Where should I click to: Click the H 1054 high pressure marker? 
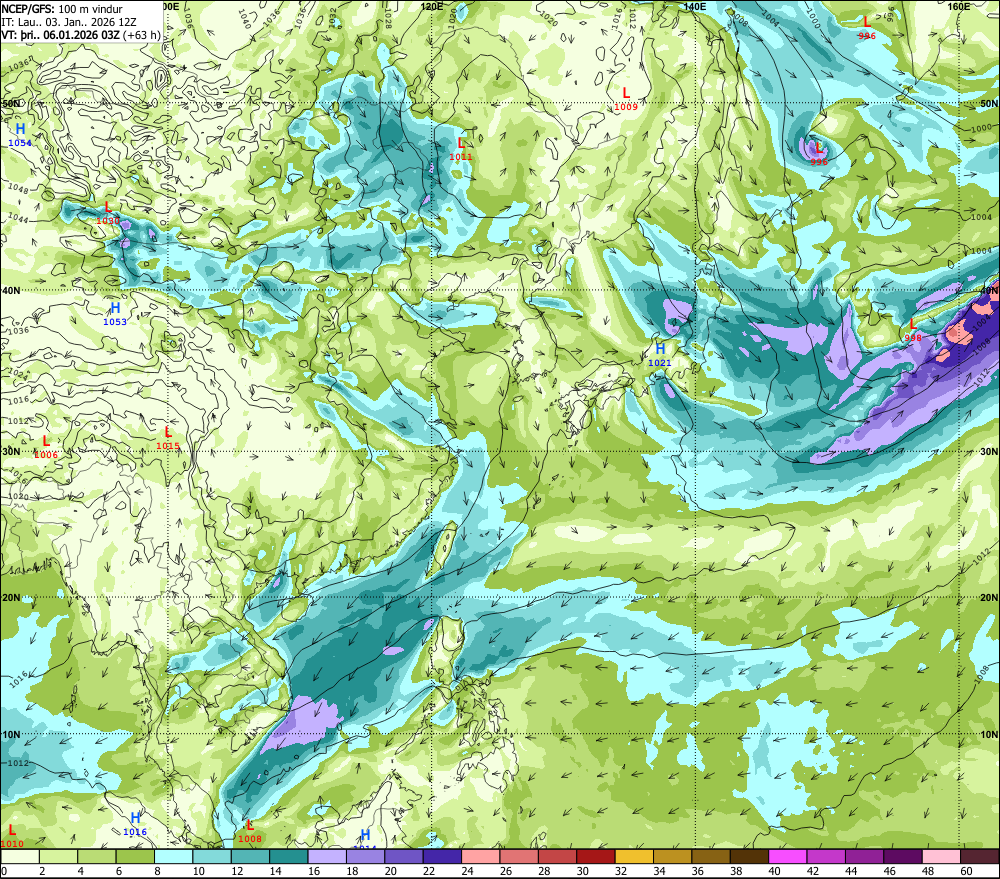click(x=20, y=135)
